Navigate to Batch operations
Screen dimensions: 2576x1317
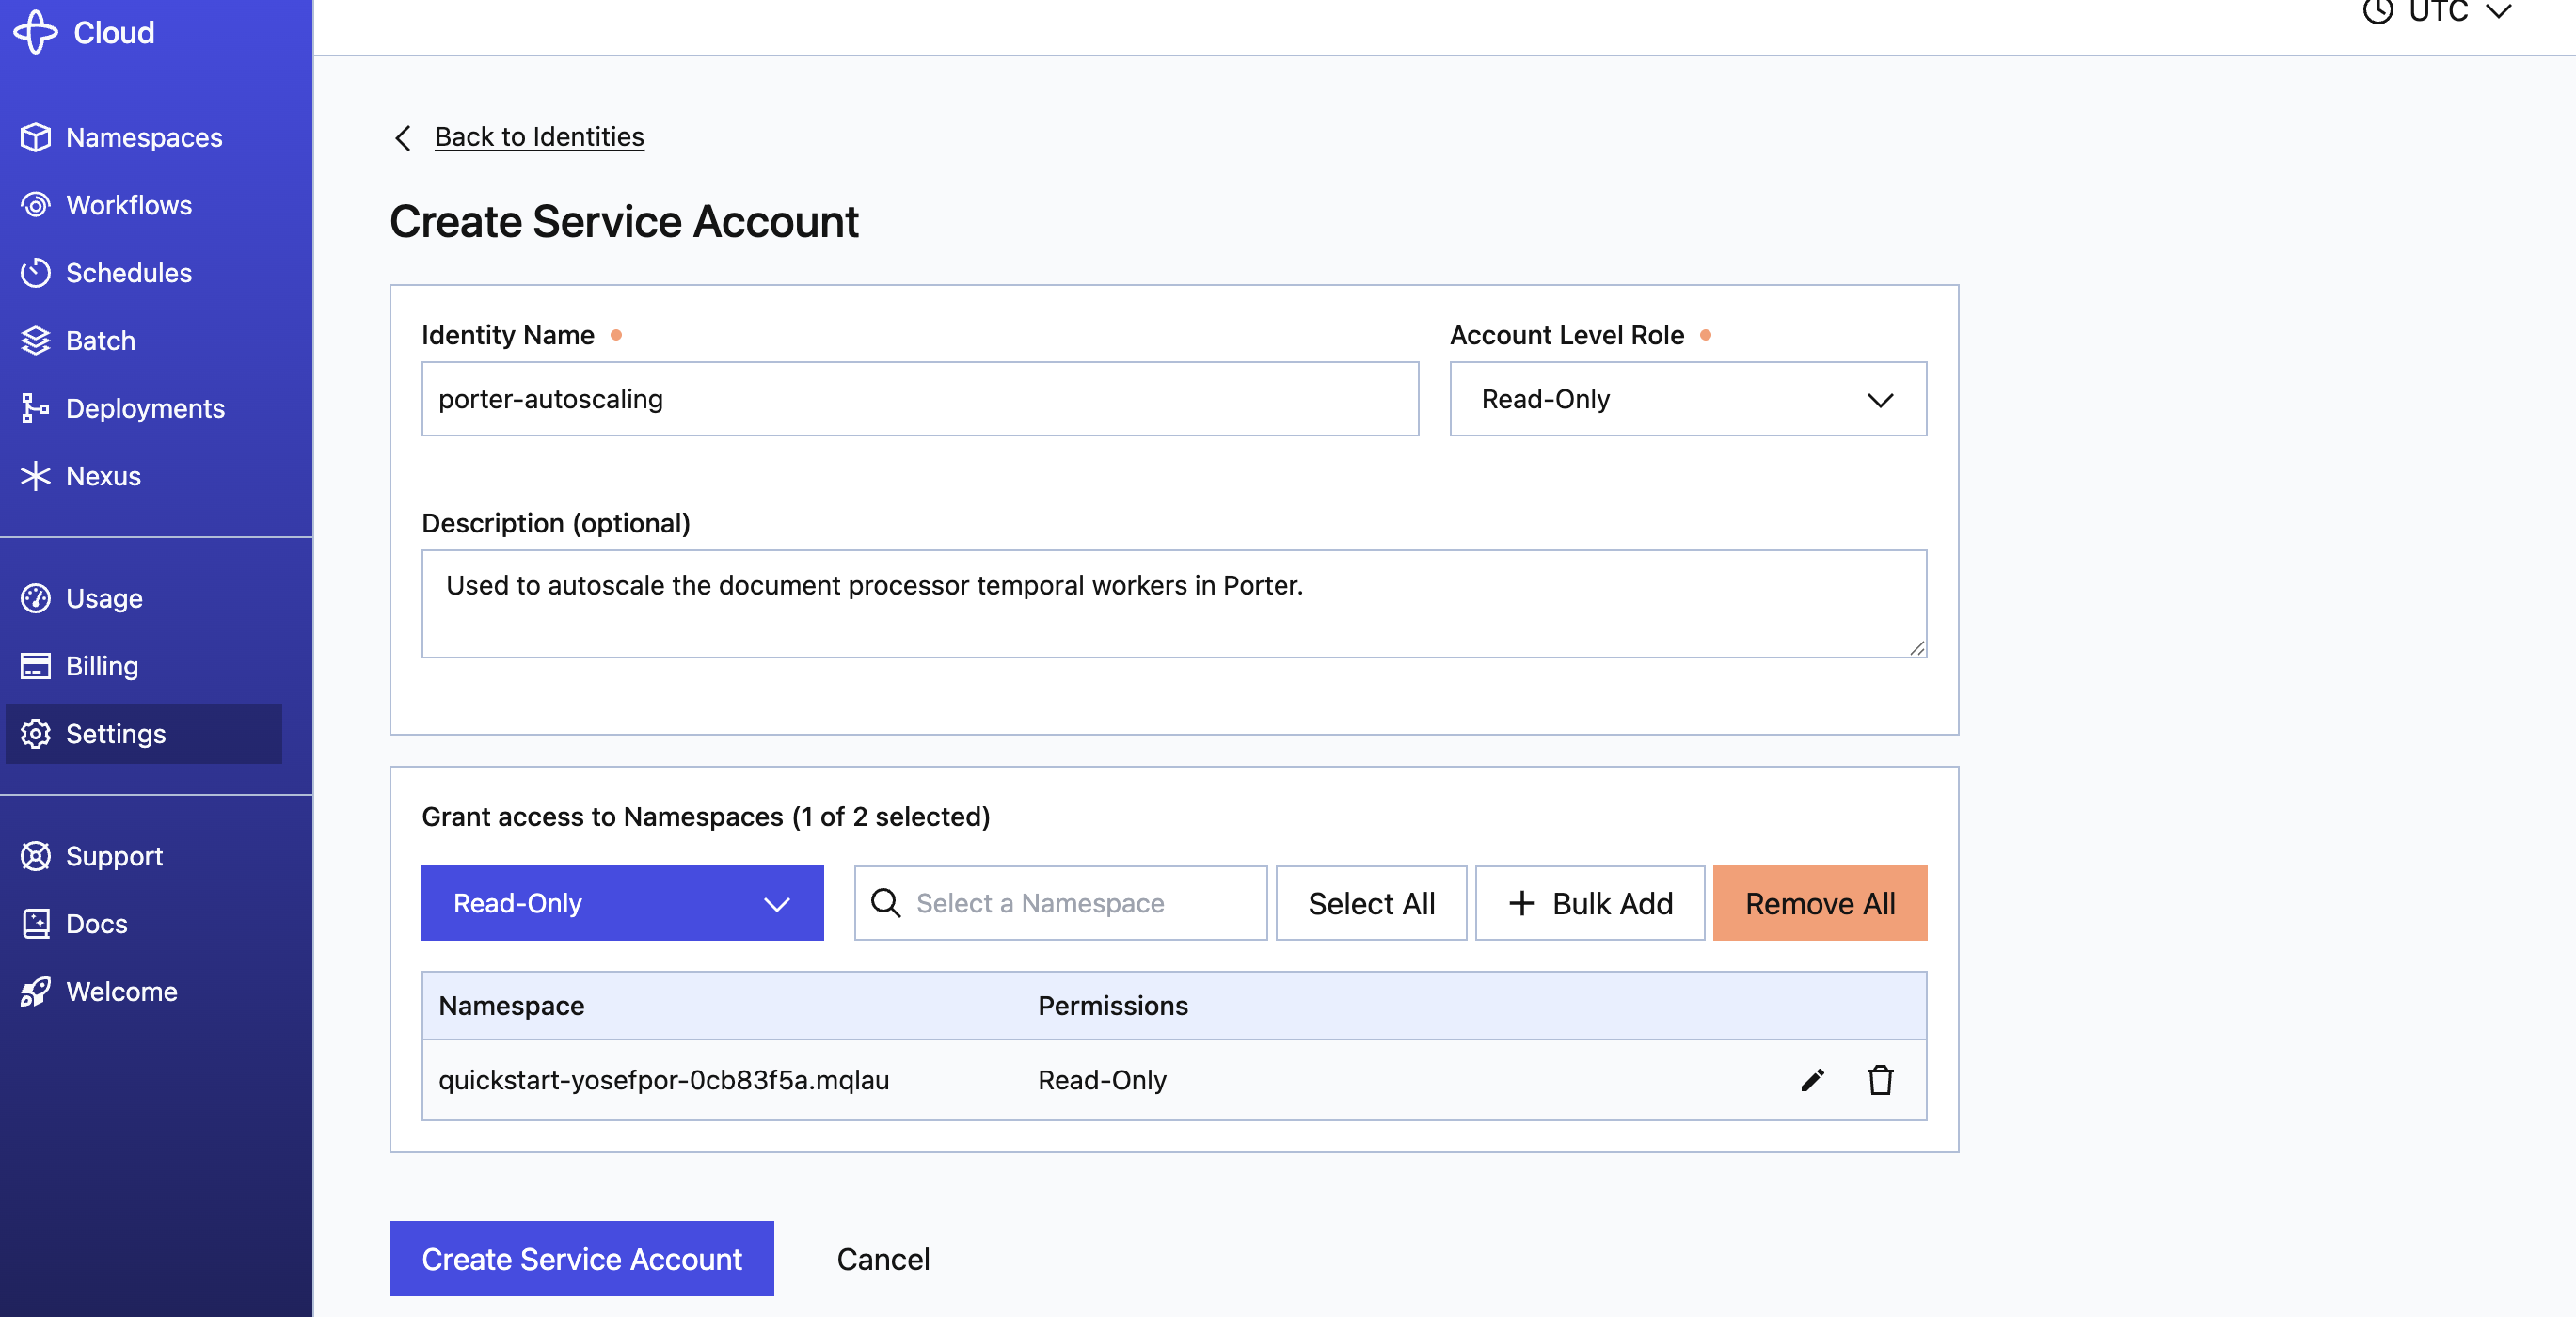[100, 340]
